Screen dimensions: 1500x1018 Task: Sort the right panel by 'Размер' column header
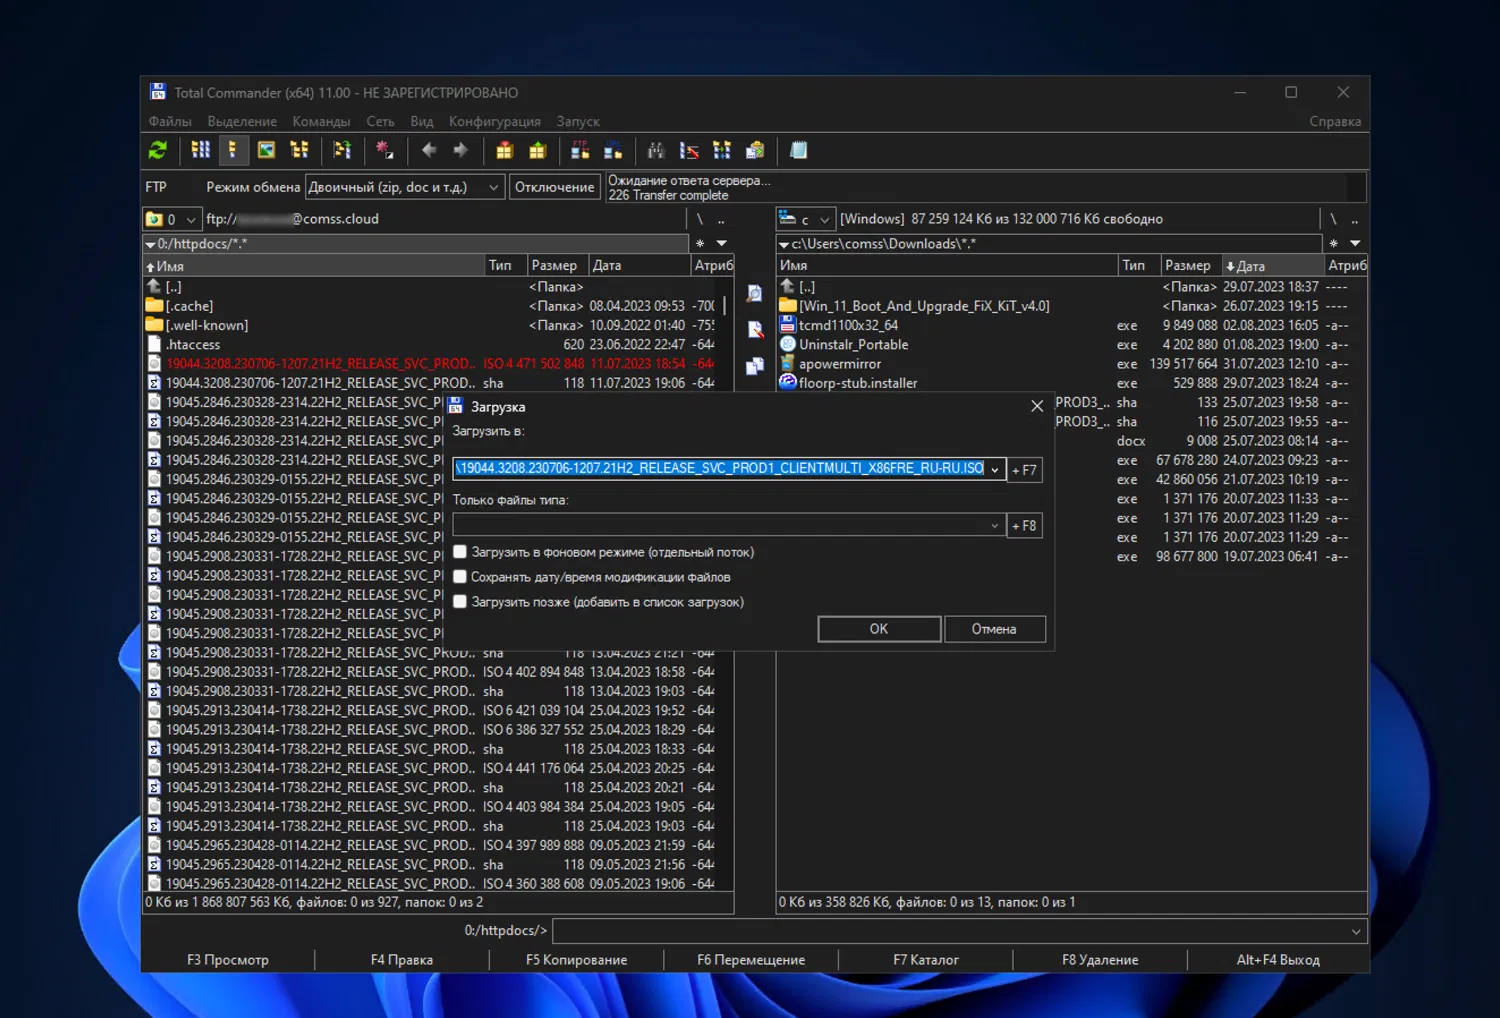click(x=1187, y=266)
